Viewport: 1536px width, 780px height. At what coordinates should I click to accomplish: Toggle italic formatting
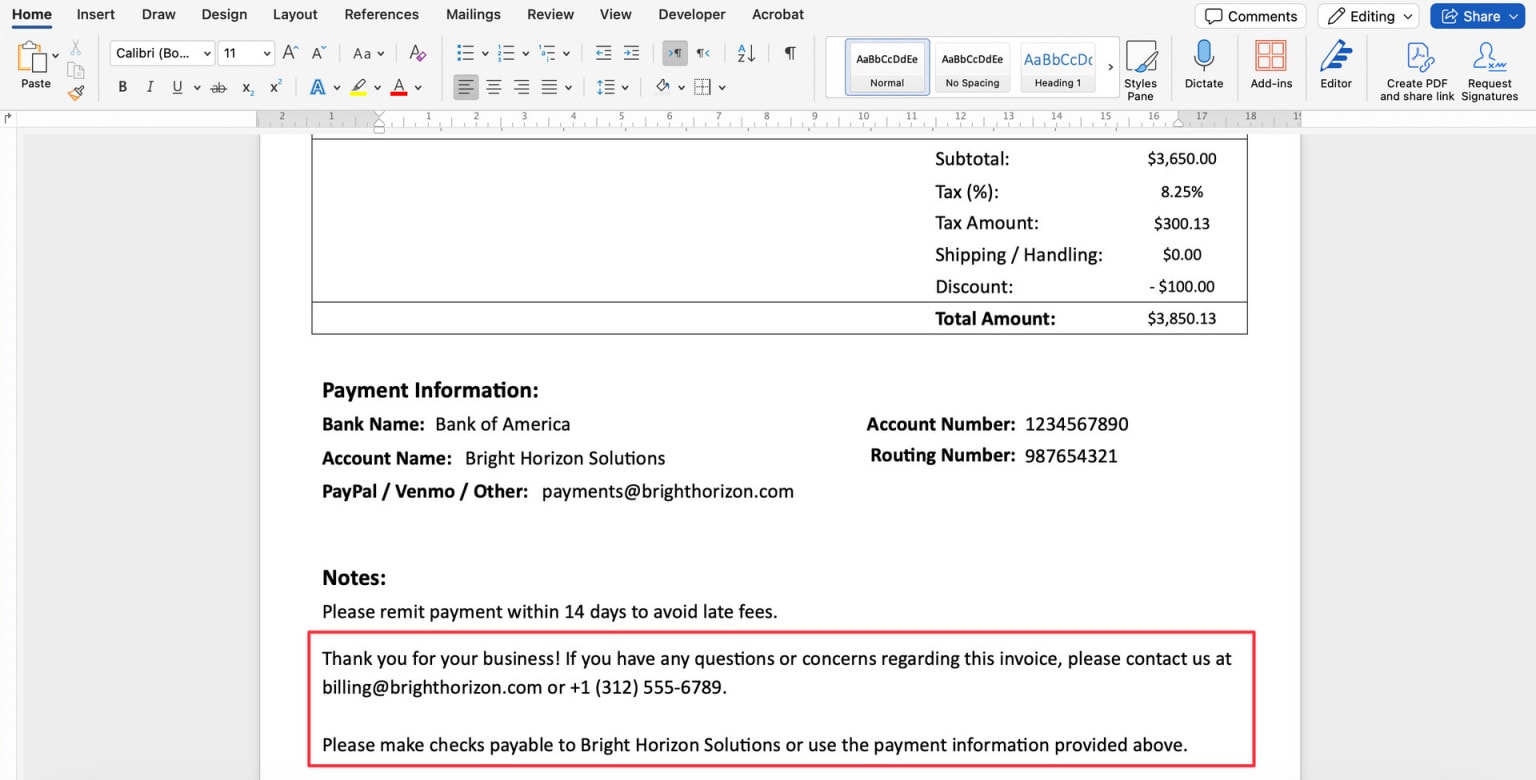(x=148, y=87)
